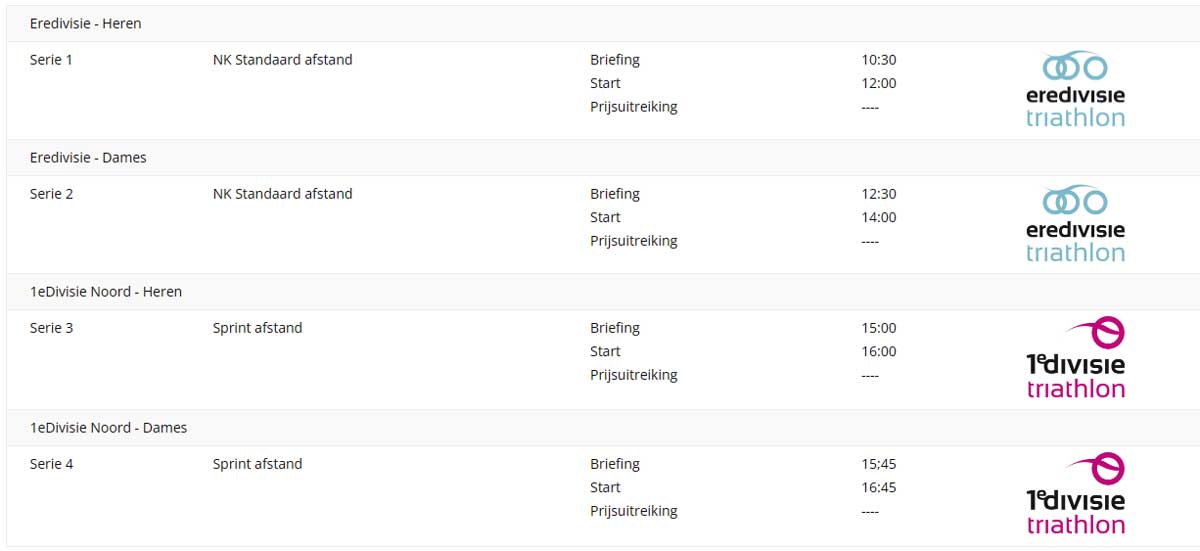Click the Serie 4 label
The width and height of the screenshot is (1200, 551).
point(51,464)
